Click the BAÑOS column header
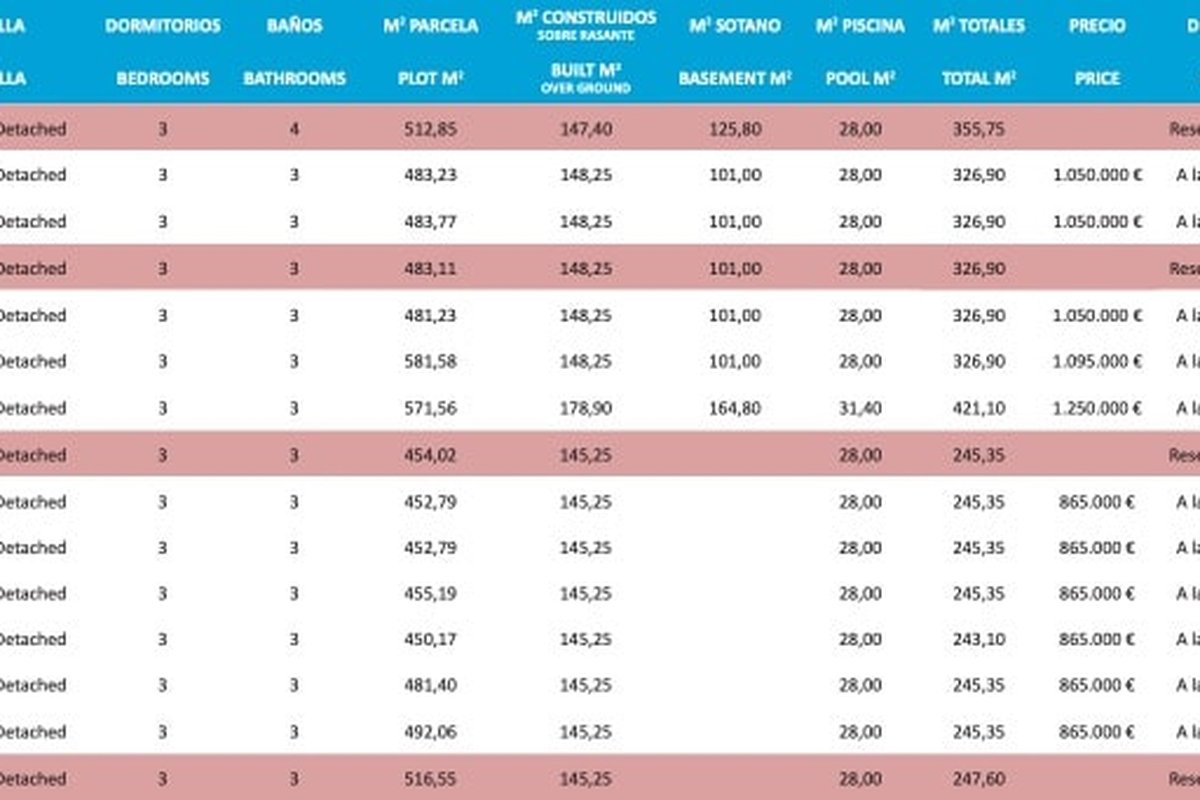 (x=294, y=26)
